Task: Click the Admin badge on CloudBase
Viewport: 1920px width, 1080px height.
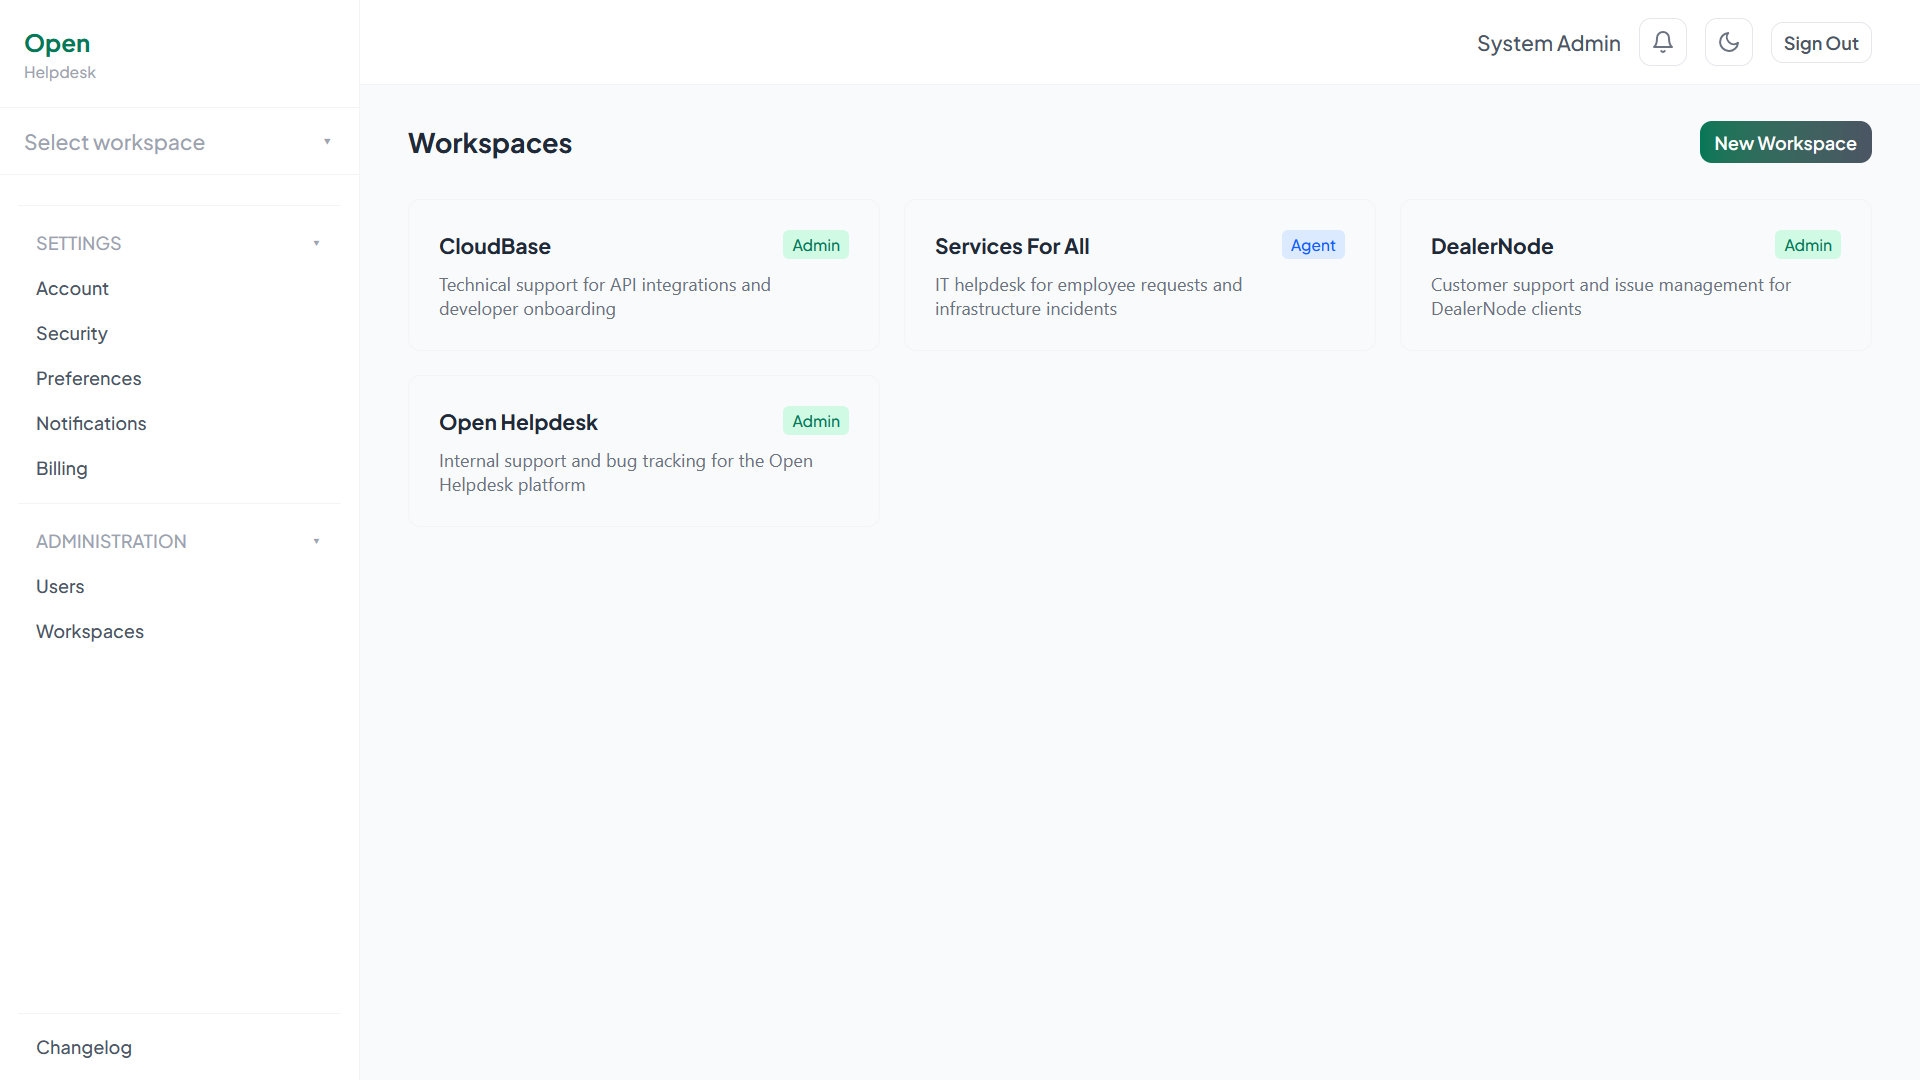Action: click(816, 245)
